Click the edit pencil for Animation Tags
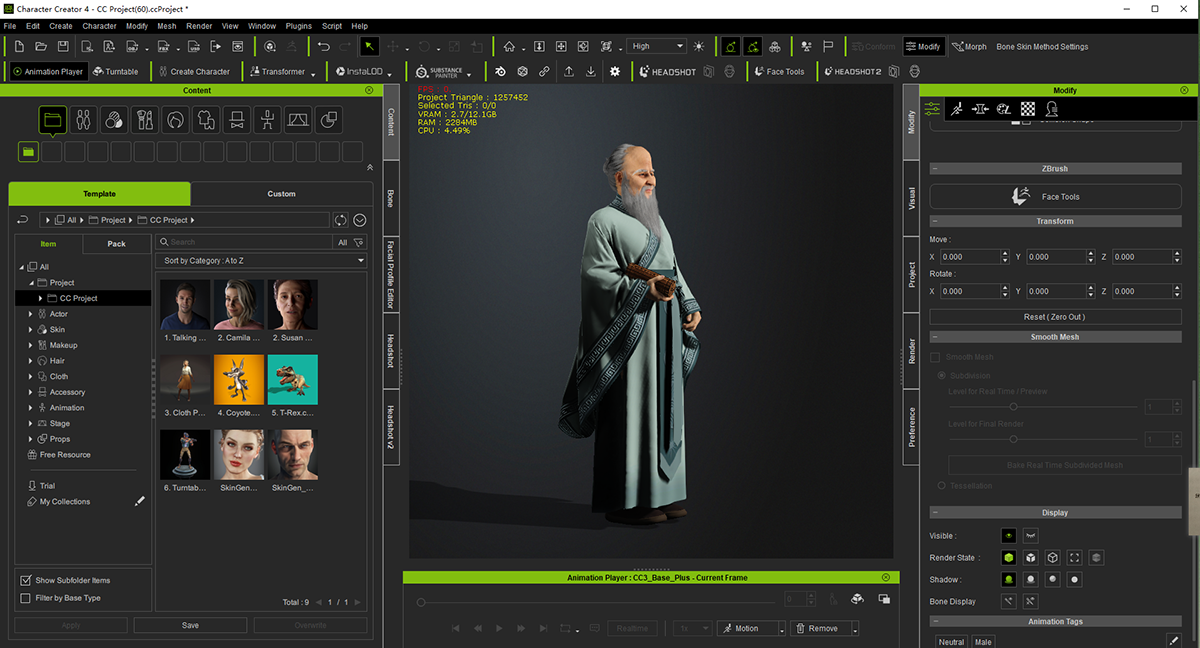This screenshot has width=1200, height=648. (x=1174, y=641)
